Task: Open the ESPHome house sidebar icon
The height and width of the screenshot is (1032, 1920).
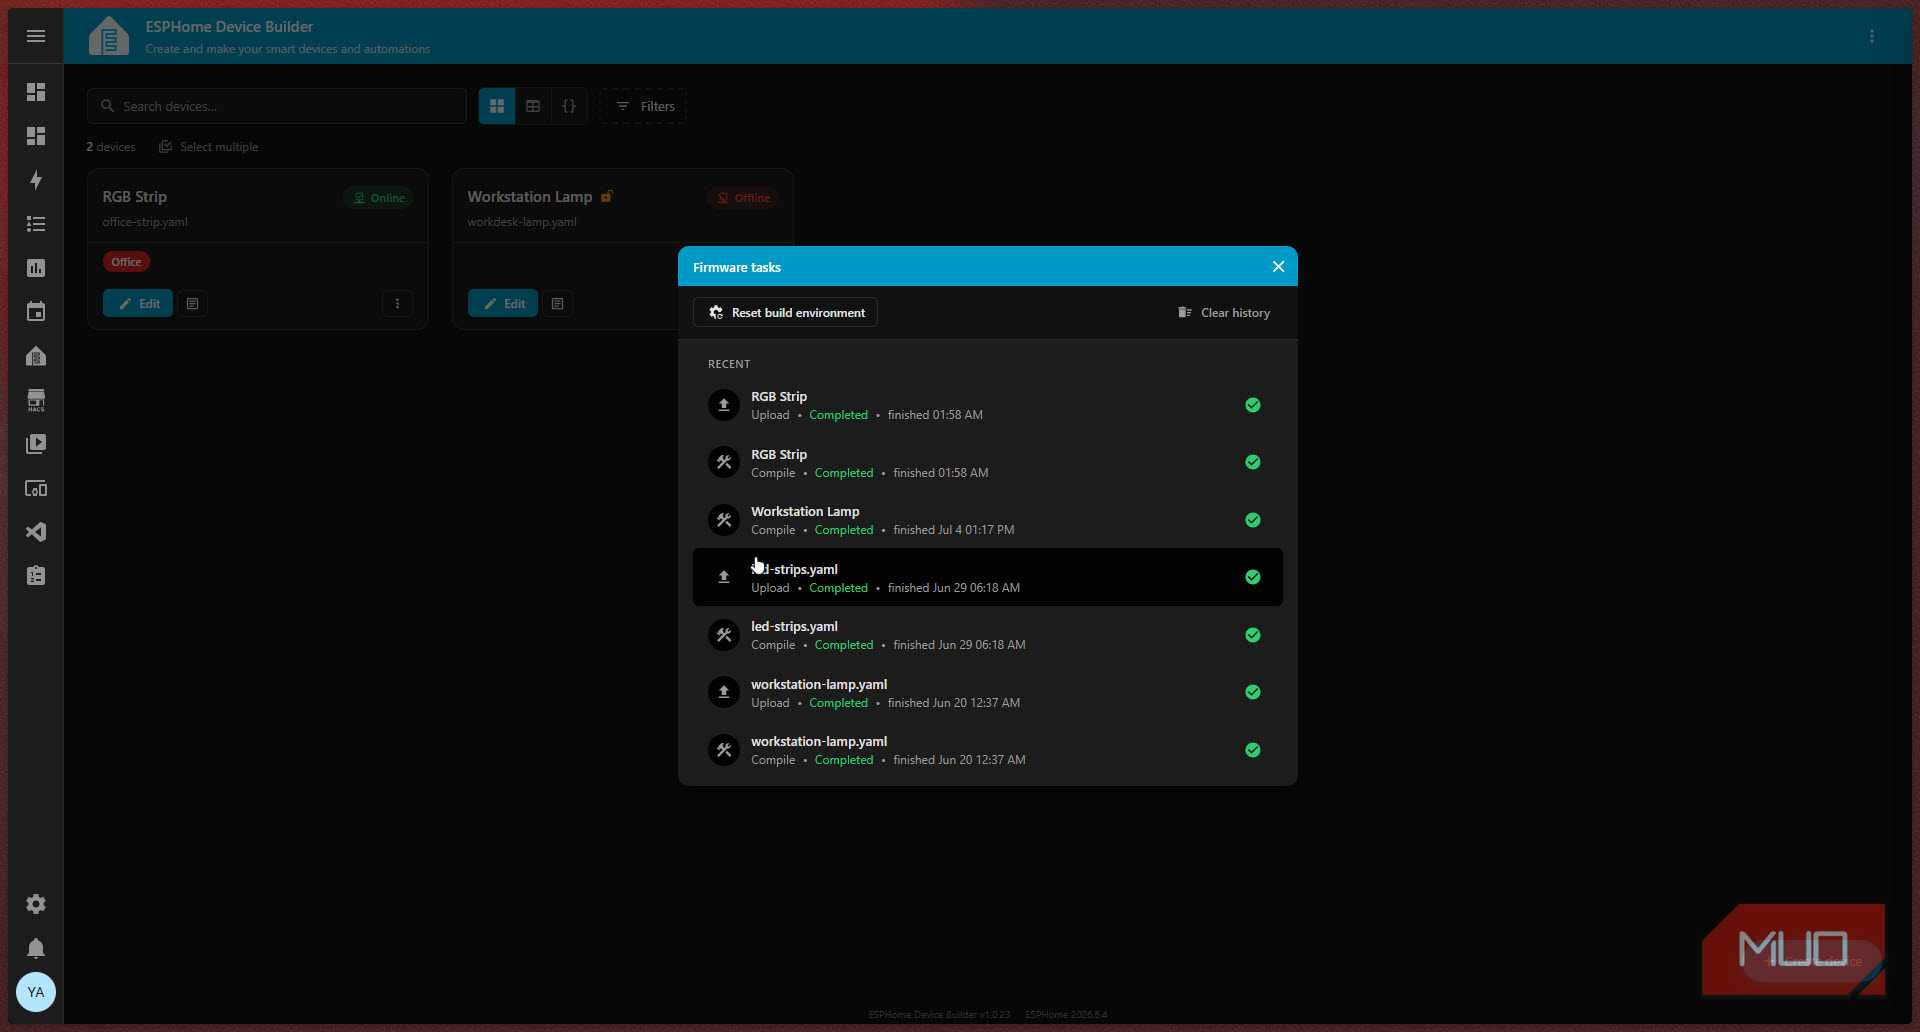Action: 36,356
